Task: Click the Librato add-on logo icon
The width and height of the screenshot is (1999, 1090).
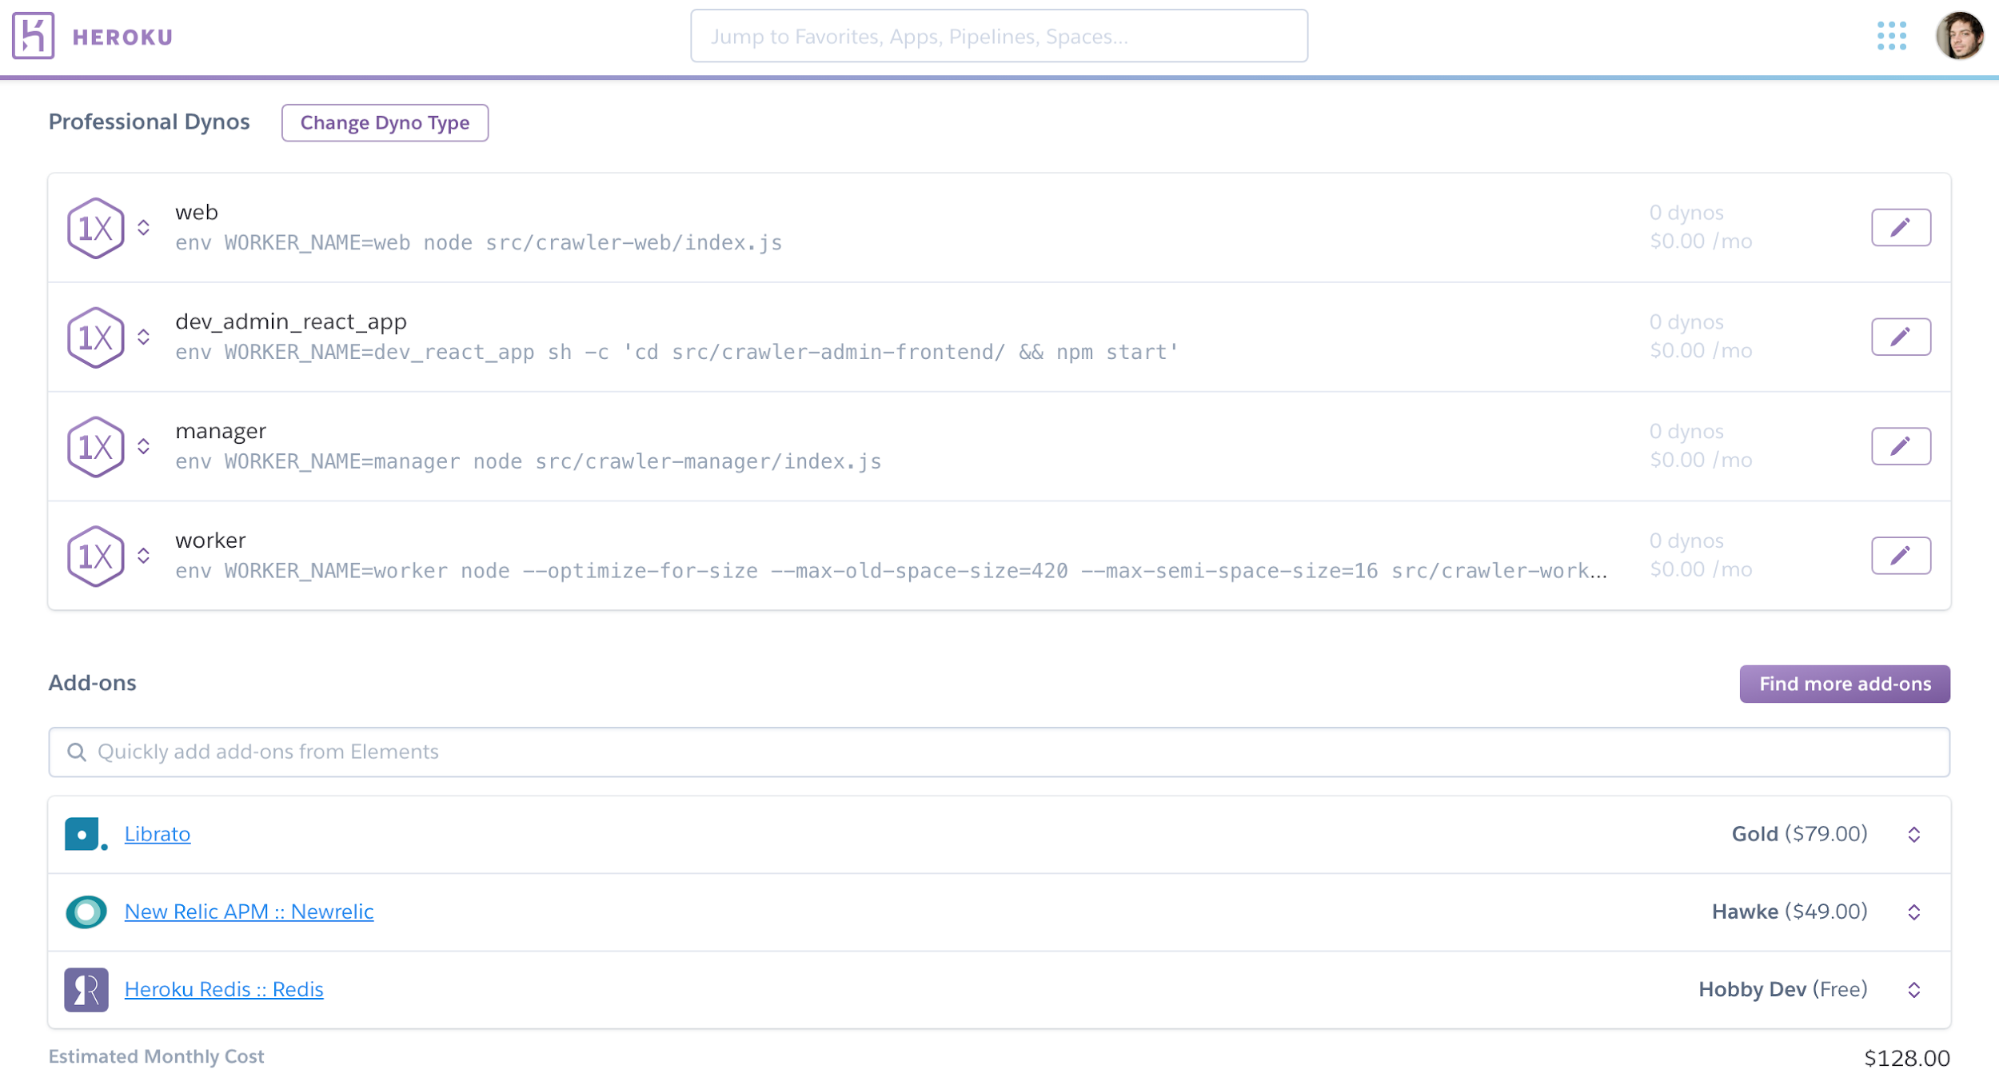Action: point(86,834)
